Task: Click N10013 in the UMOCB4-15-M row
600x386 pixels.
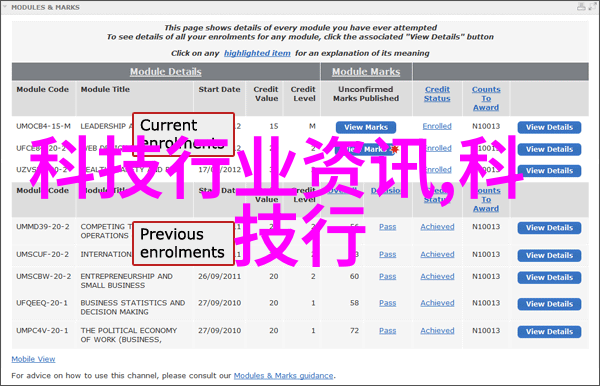Action: pyautogui.click(x=486, y=126)
